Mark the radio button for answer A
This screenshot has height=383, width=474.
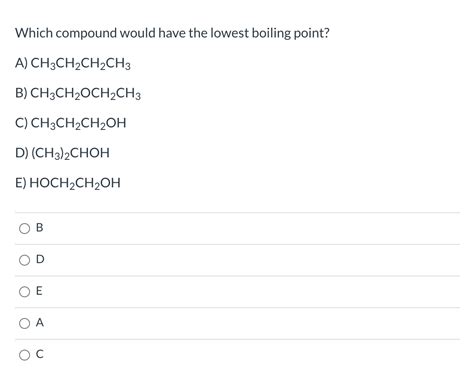pos(24,323)
